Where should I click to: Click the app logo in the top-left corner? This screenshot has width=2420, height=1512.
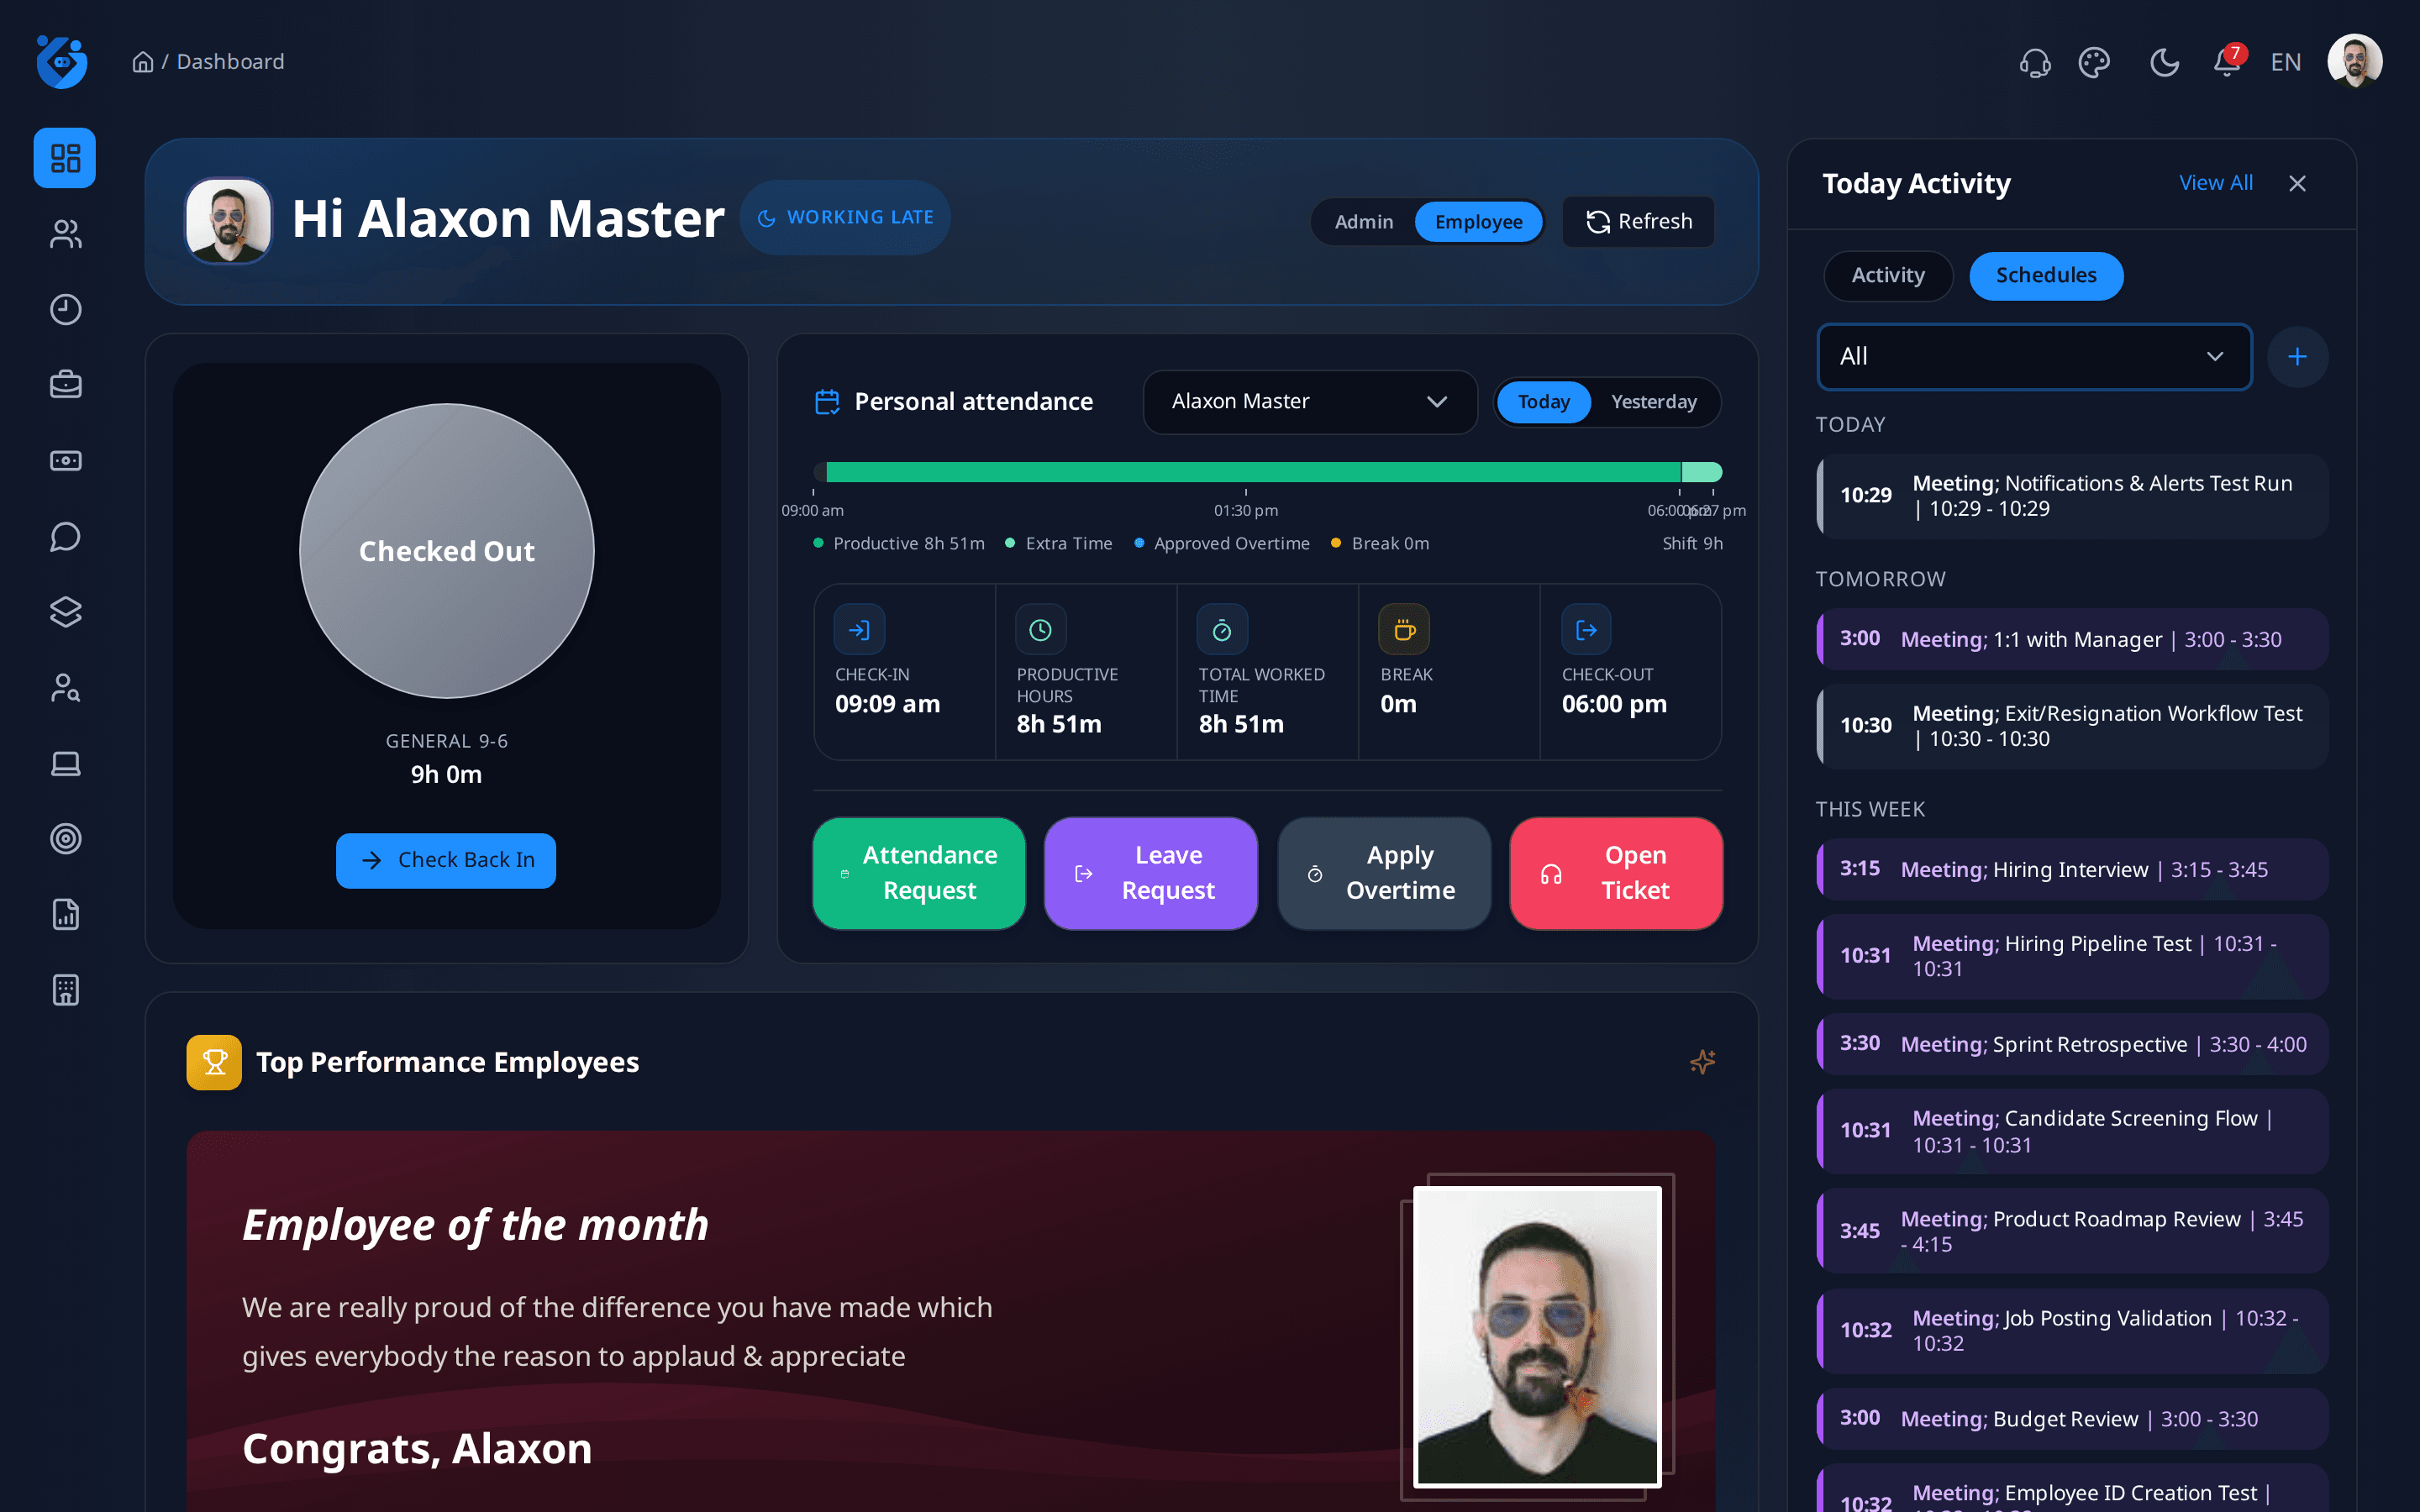click(62, 62)
